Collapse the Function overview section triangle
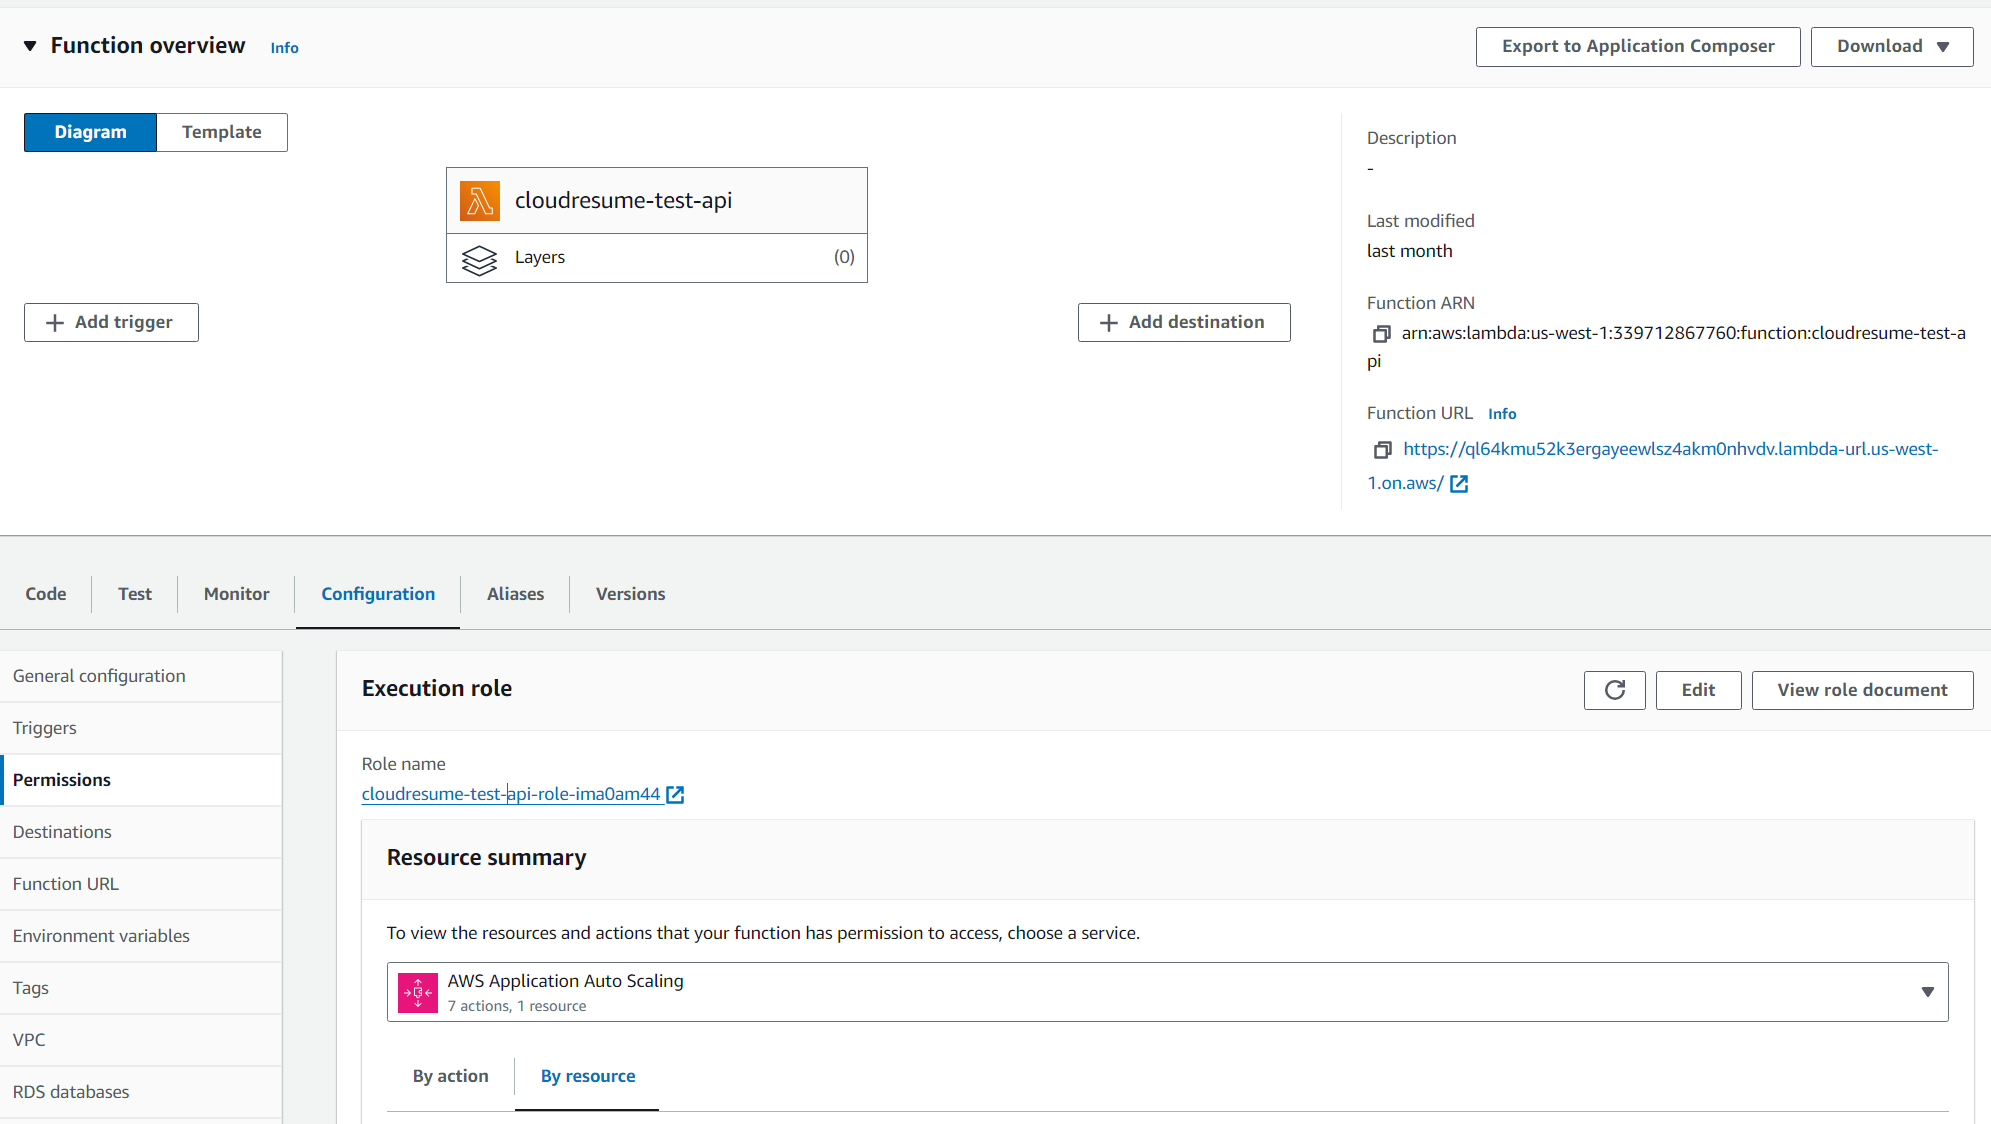This screenshot has height=1124, width=1991. (x=30, y=46)
